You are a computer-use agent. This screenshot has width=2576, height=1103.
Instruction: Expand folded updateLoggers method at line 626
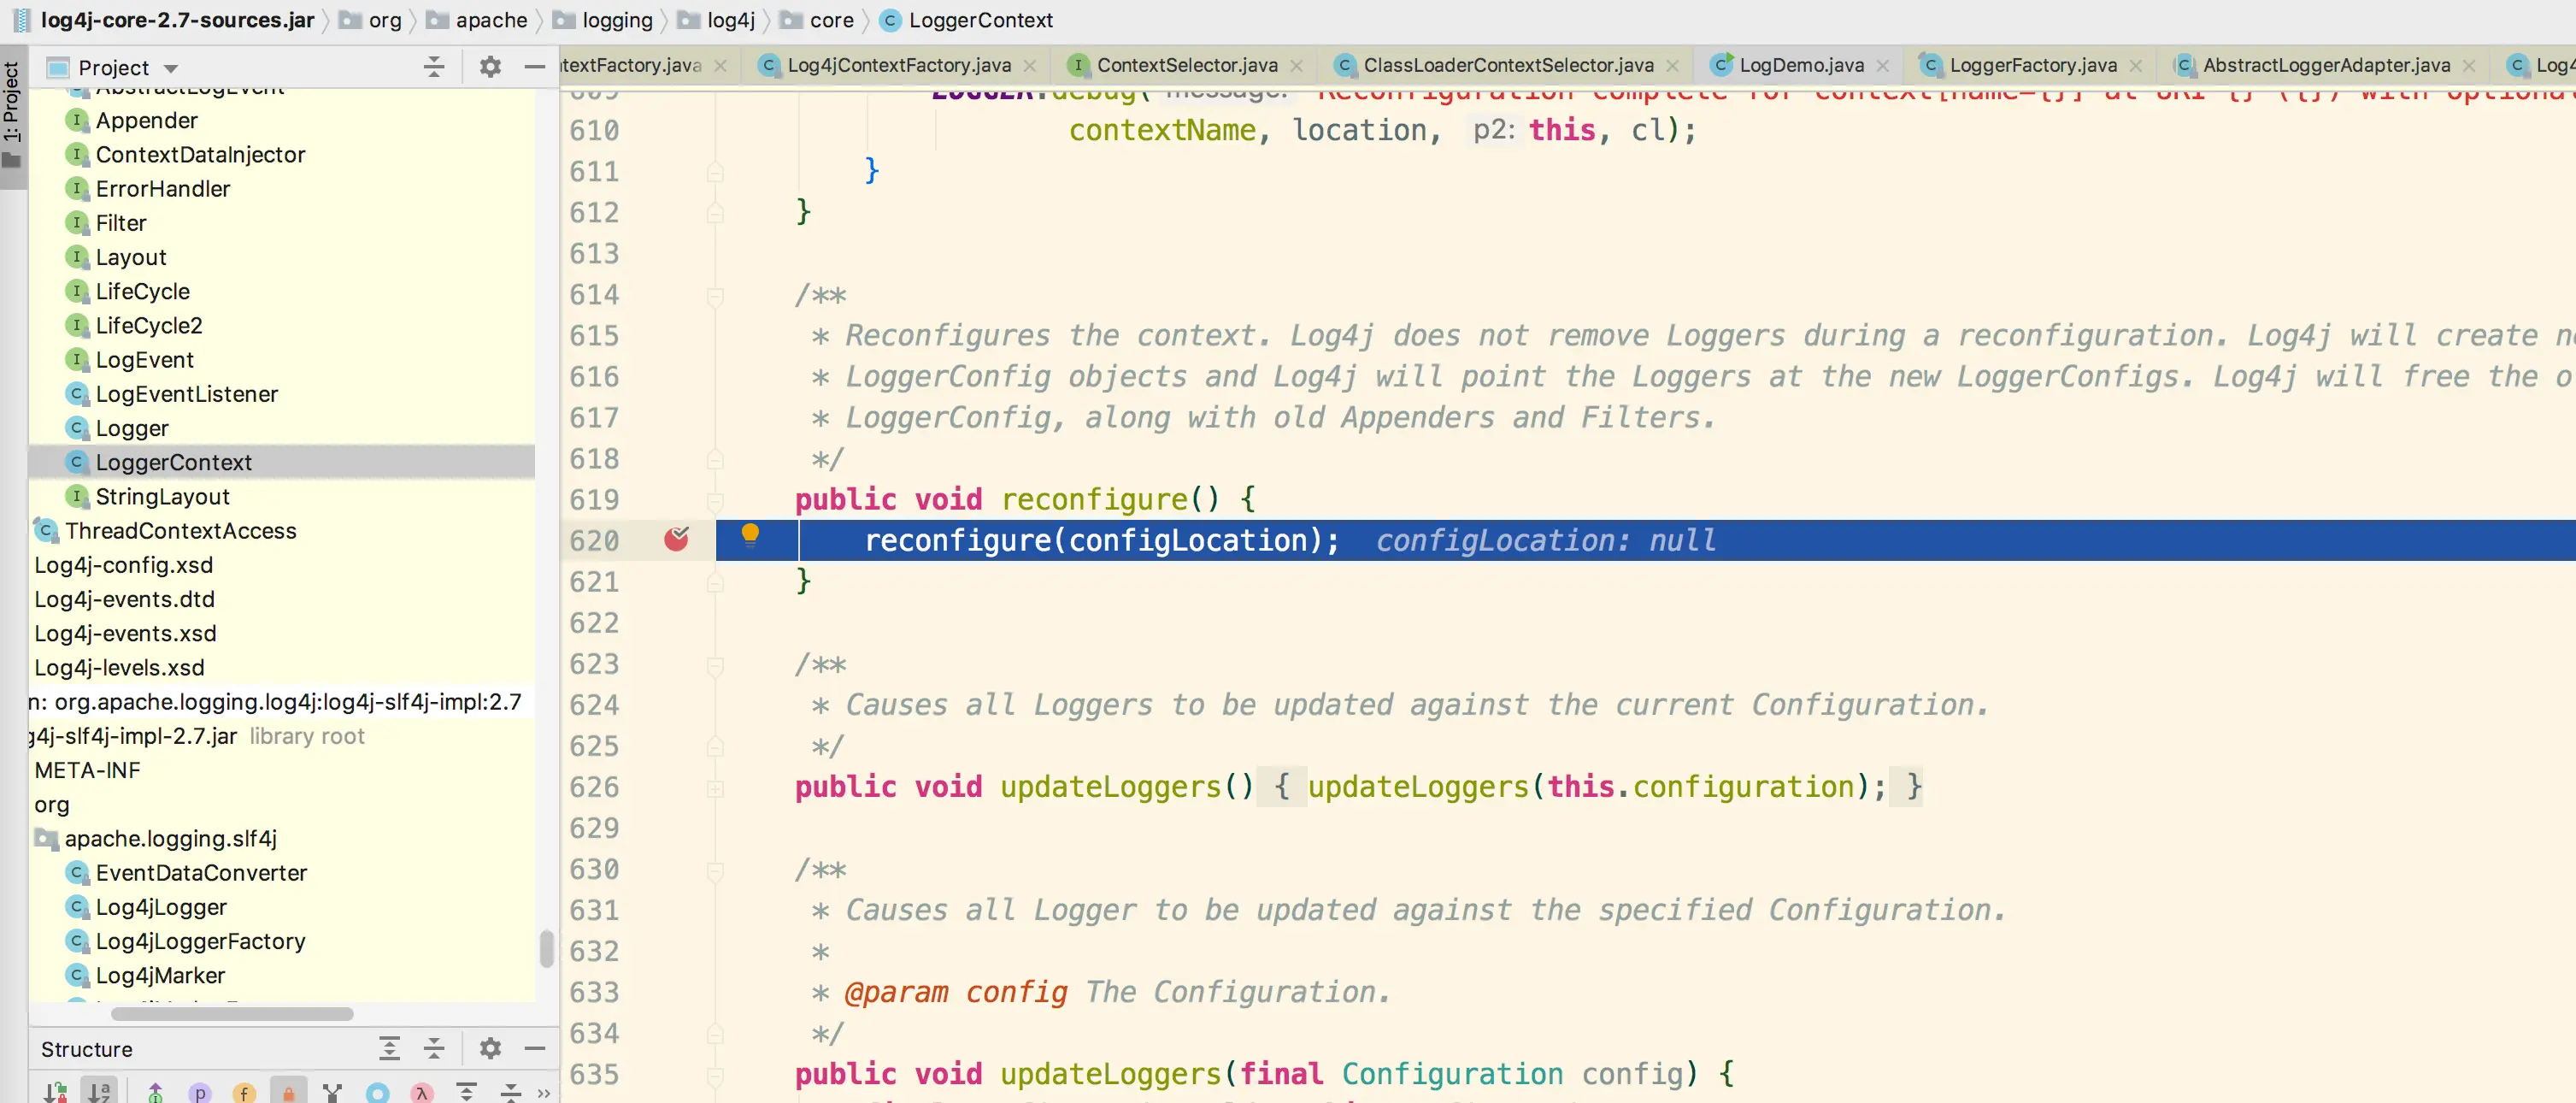pos(715,788)
